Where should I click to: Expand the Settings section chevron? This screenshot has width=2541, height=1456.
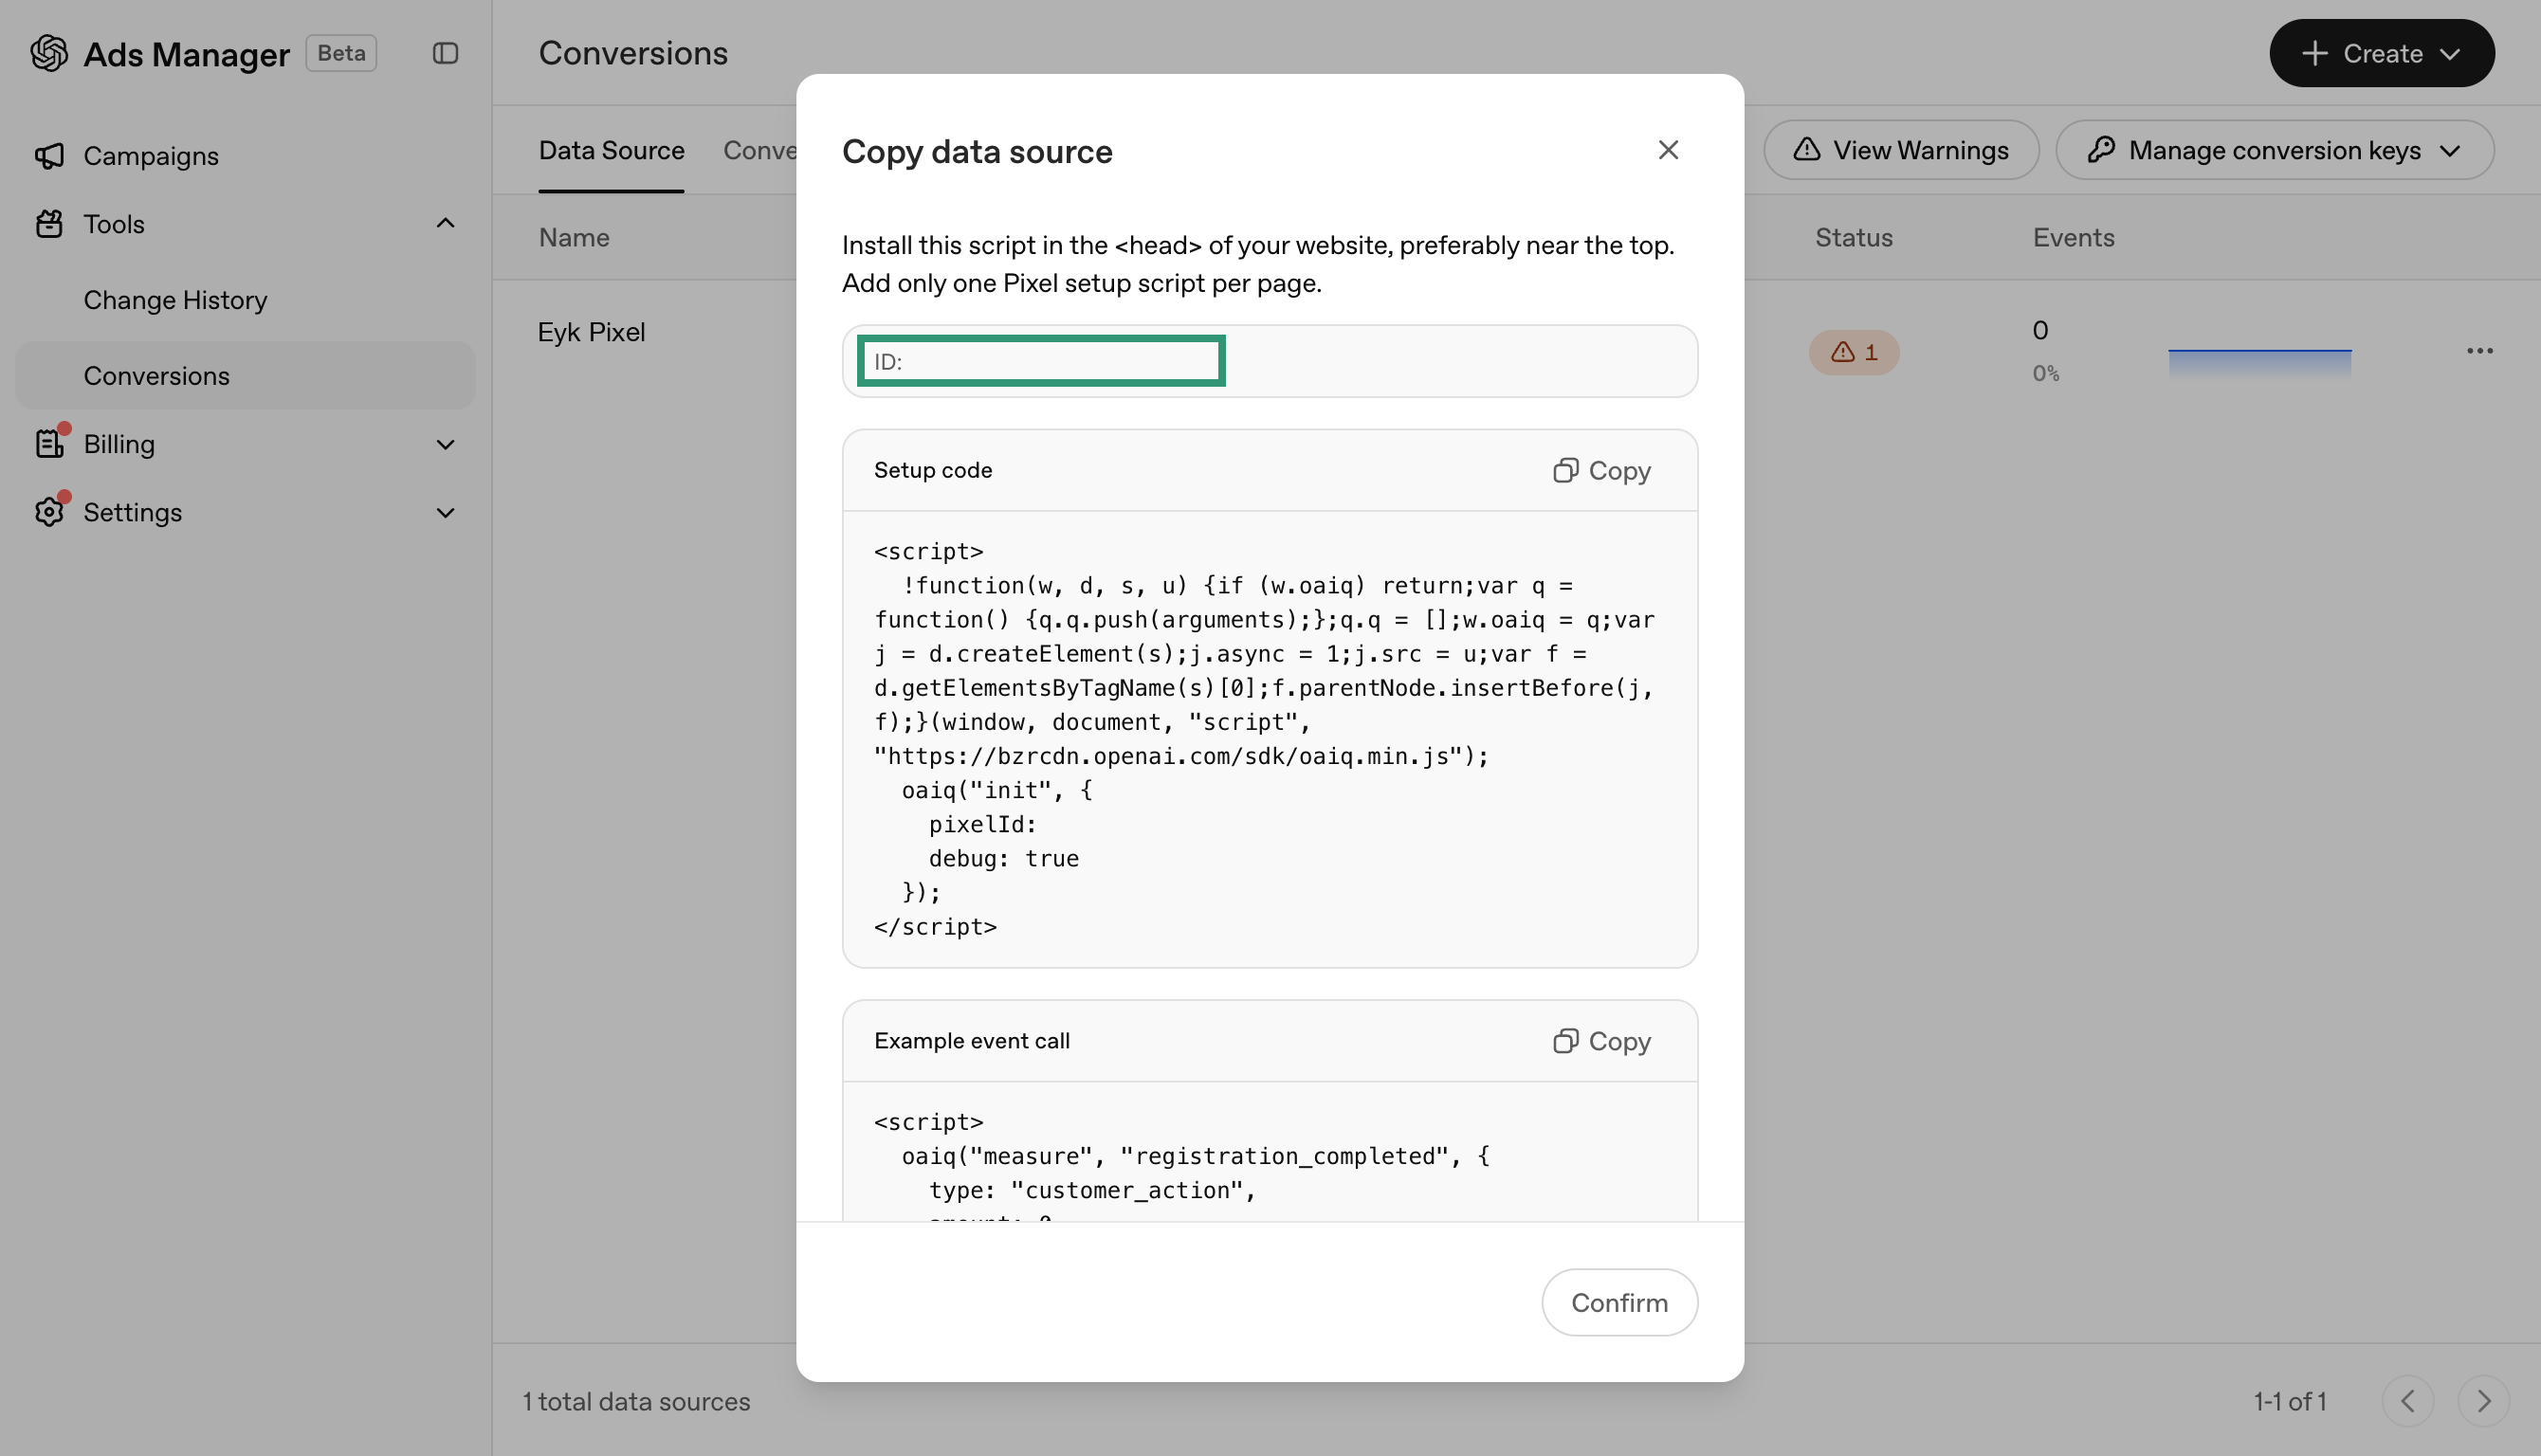point(445,513)
